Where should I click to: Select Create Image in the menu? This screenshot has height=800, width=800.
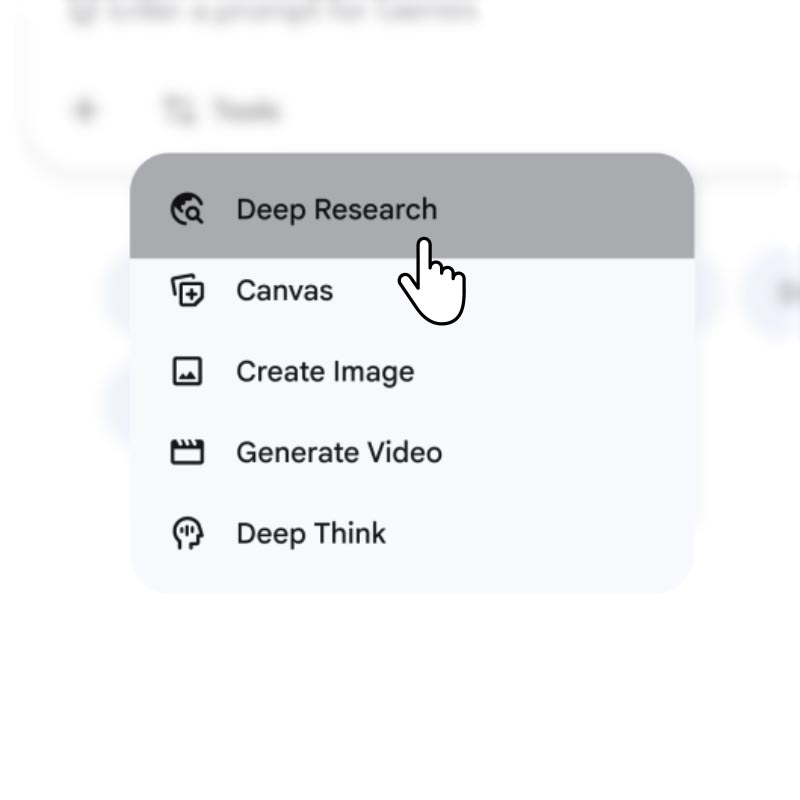[x=325, y=372]
